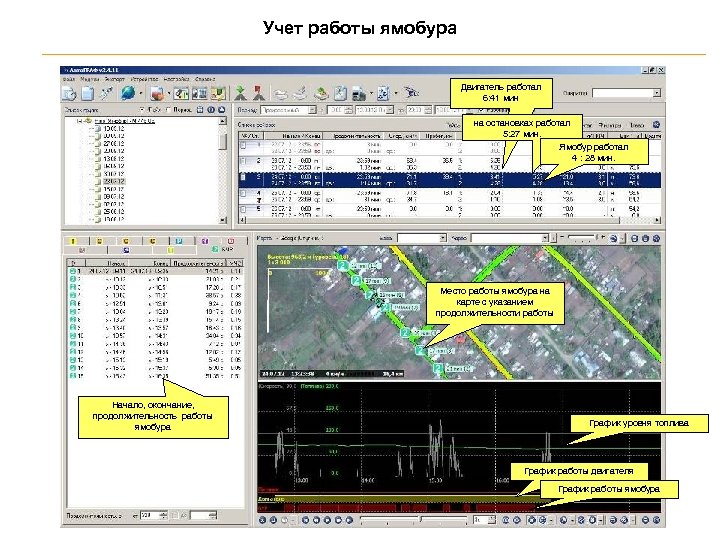This screenshot has width=720, height=540.
Task: Click the trips table scrollbar right arrow
Action: 658,220
